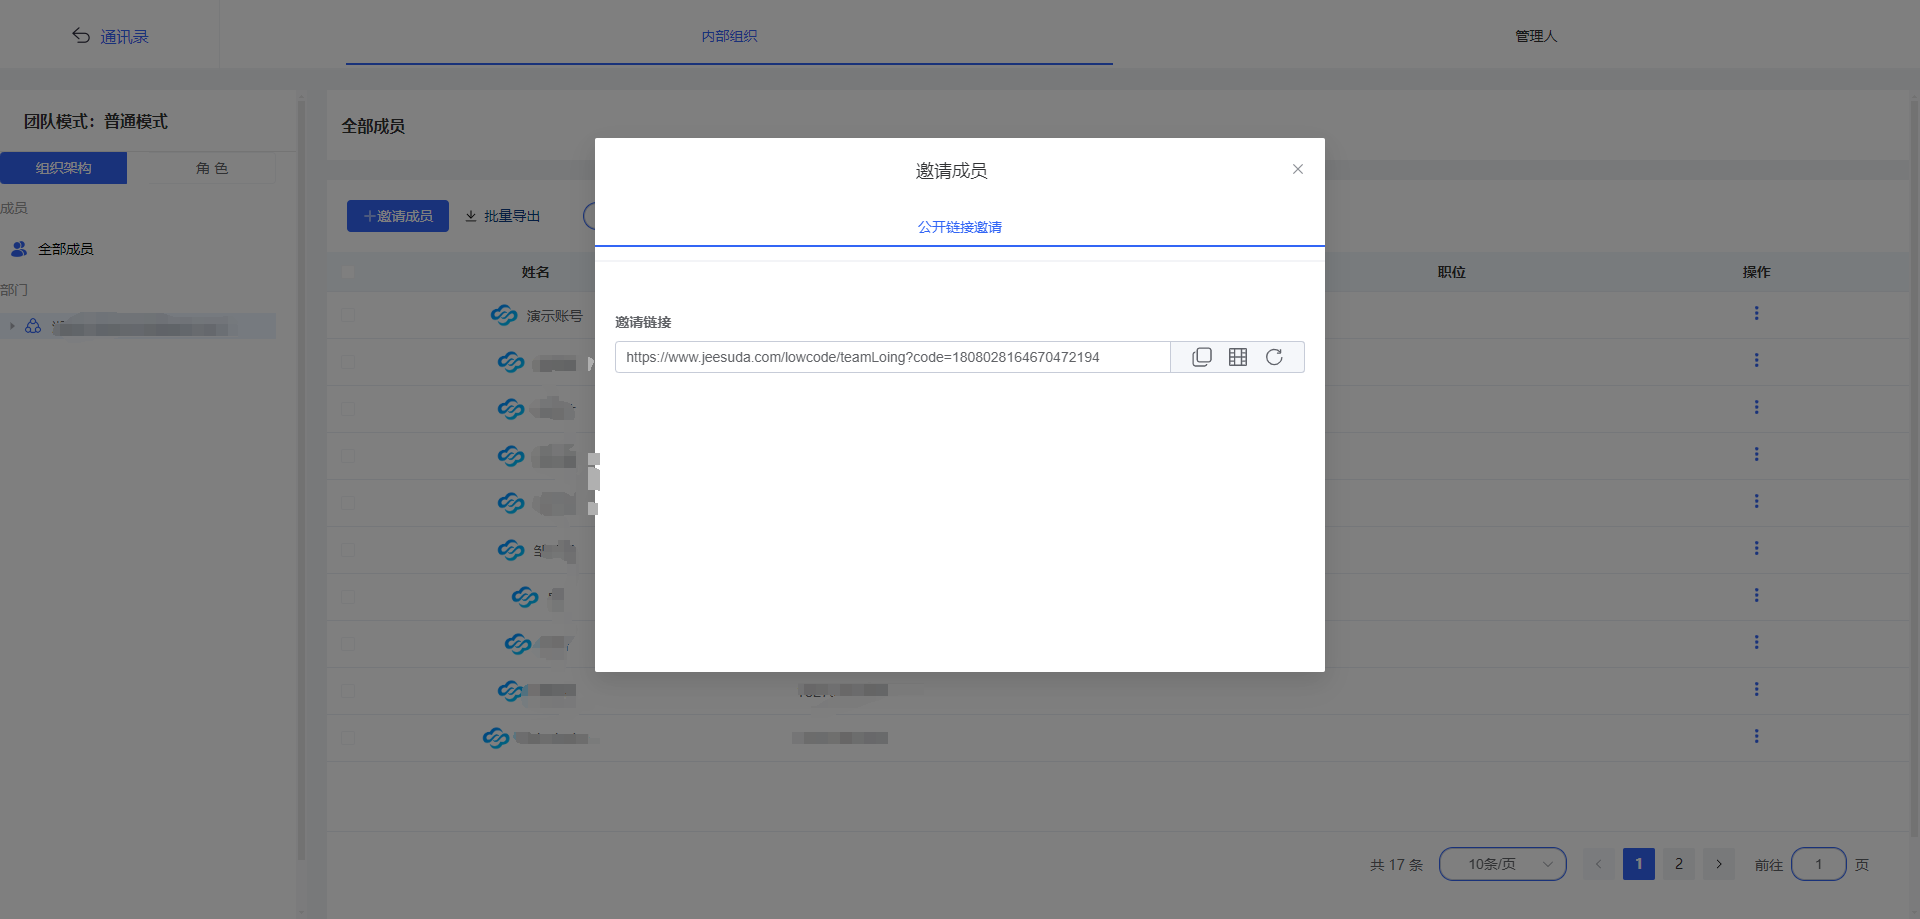1920x919 pixels.
Task: Expand the department tree node
Action: click(x=12, y=326)
